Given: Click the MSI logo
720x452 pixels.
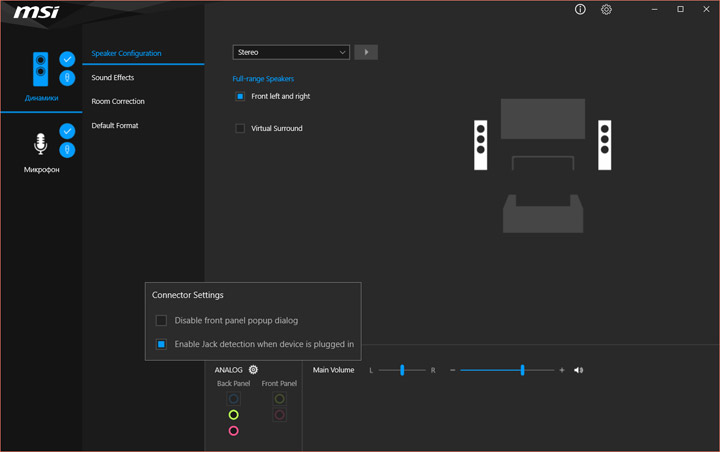Looking at the screenshot, I should tap(36, 11).
